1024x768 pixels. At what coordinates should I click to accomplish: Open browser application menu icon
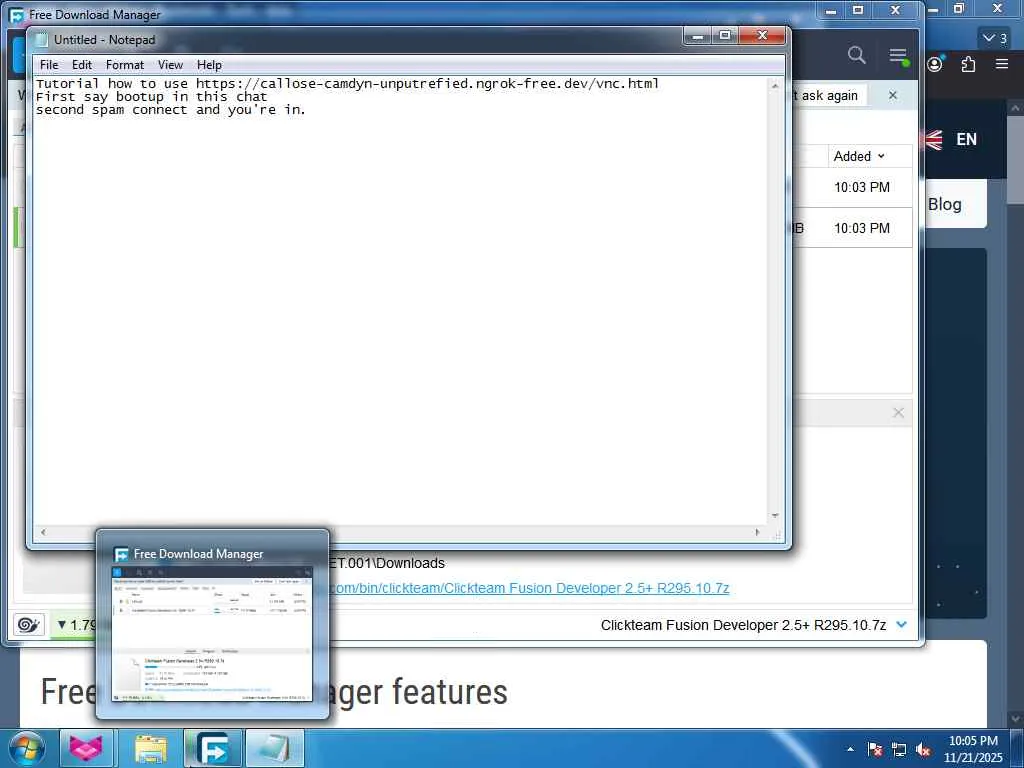(x=1002, y=63)
